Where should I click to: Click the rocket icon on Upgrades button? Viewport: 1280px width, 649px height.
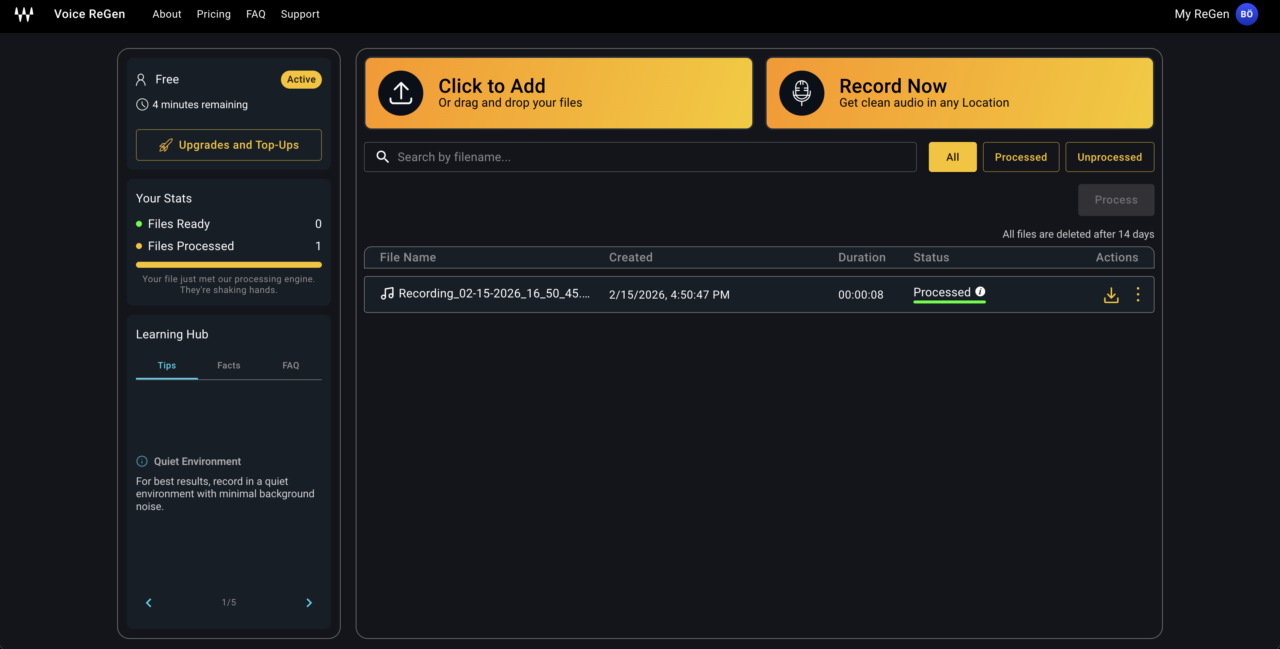[x=166, y=145]
